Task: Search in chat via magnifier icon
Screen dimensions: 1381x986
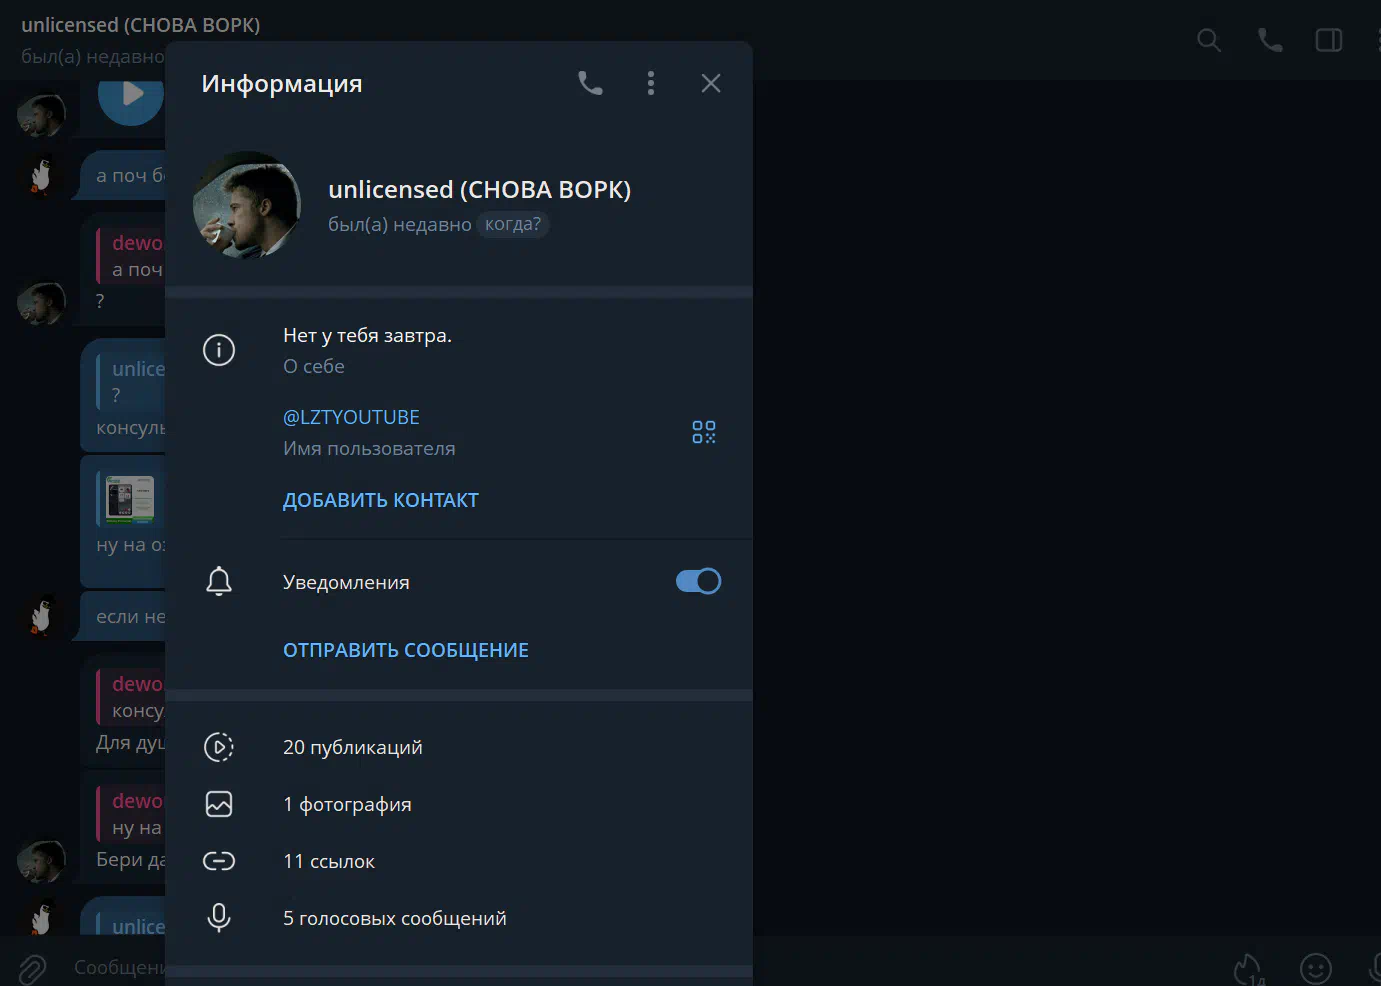Action: pos(1209,40)
